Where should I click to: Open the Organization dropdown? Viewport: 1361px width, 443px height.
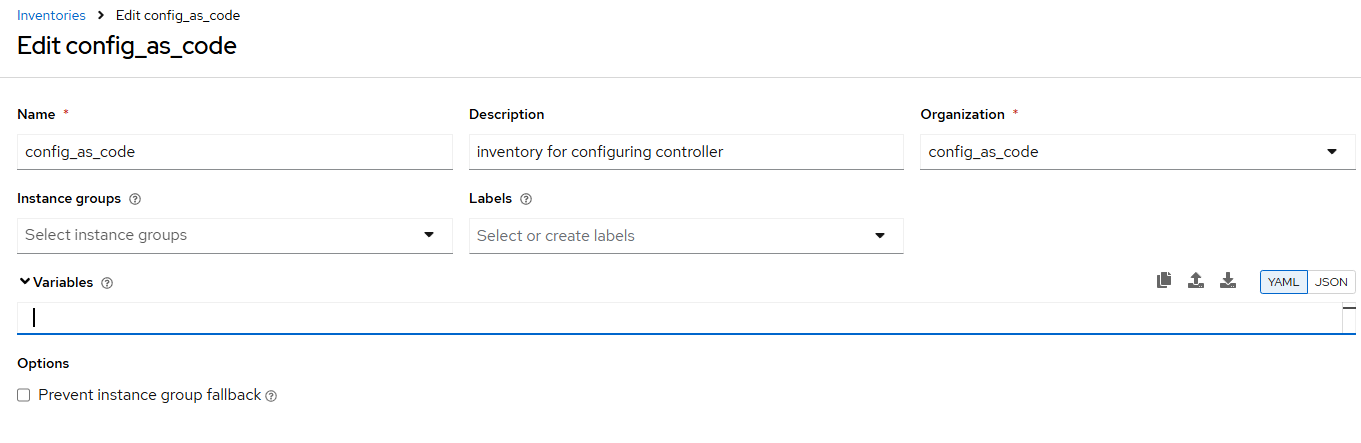click(x=1138, y=152)
